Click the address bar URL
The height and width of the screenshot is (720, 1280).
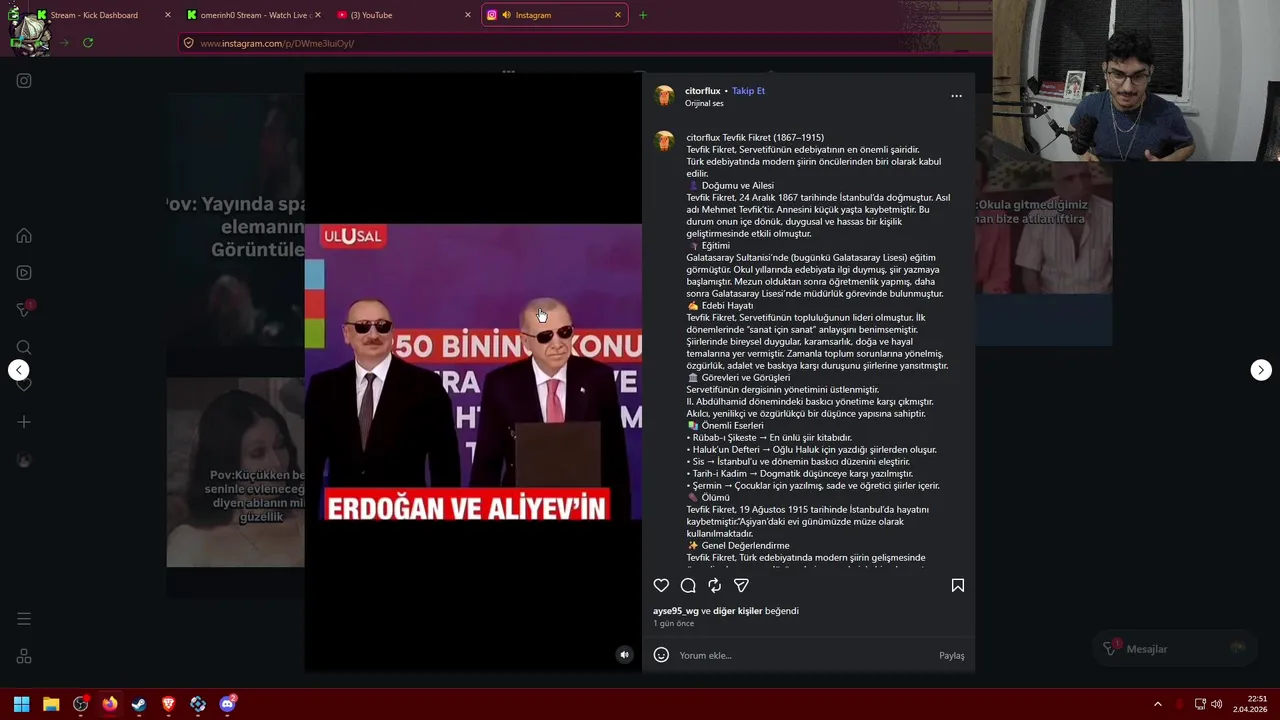pyautogui.click(x=277, y=43)
